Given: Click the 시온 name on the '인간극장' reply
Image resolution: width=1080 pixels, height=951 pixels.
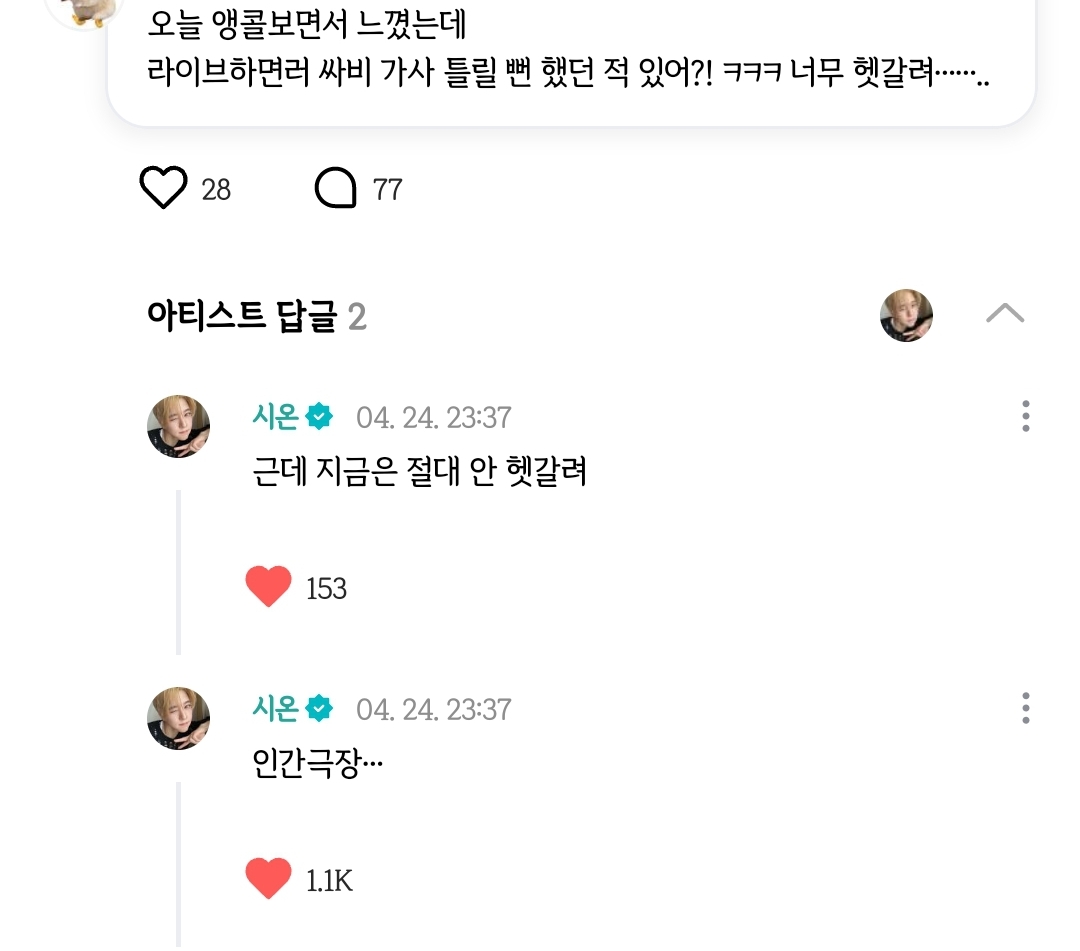Looking at the screenshot, I should pyautogui.click(x=275, y=709).
